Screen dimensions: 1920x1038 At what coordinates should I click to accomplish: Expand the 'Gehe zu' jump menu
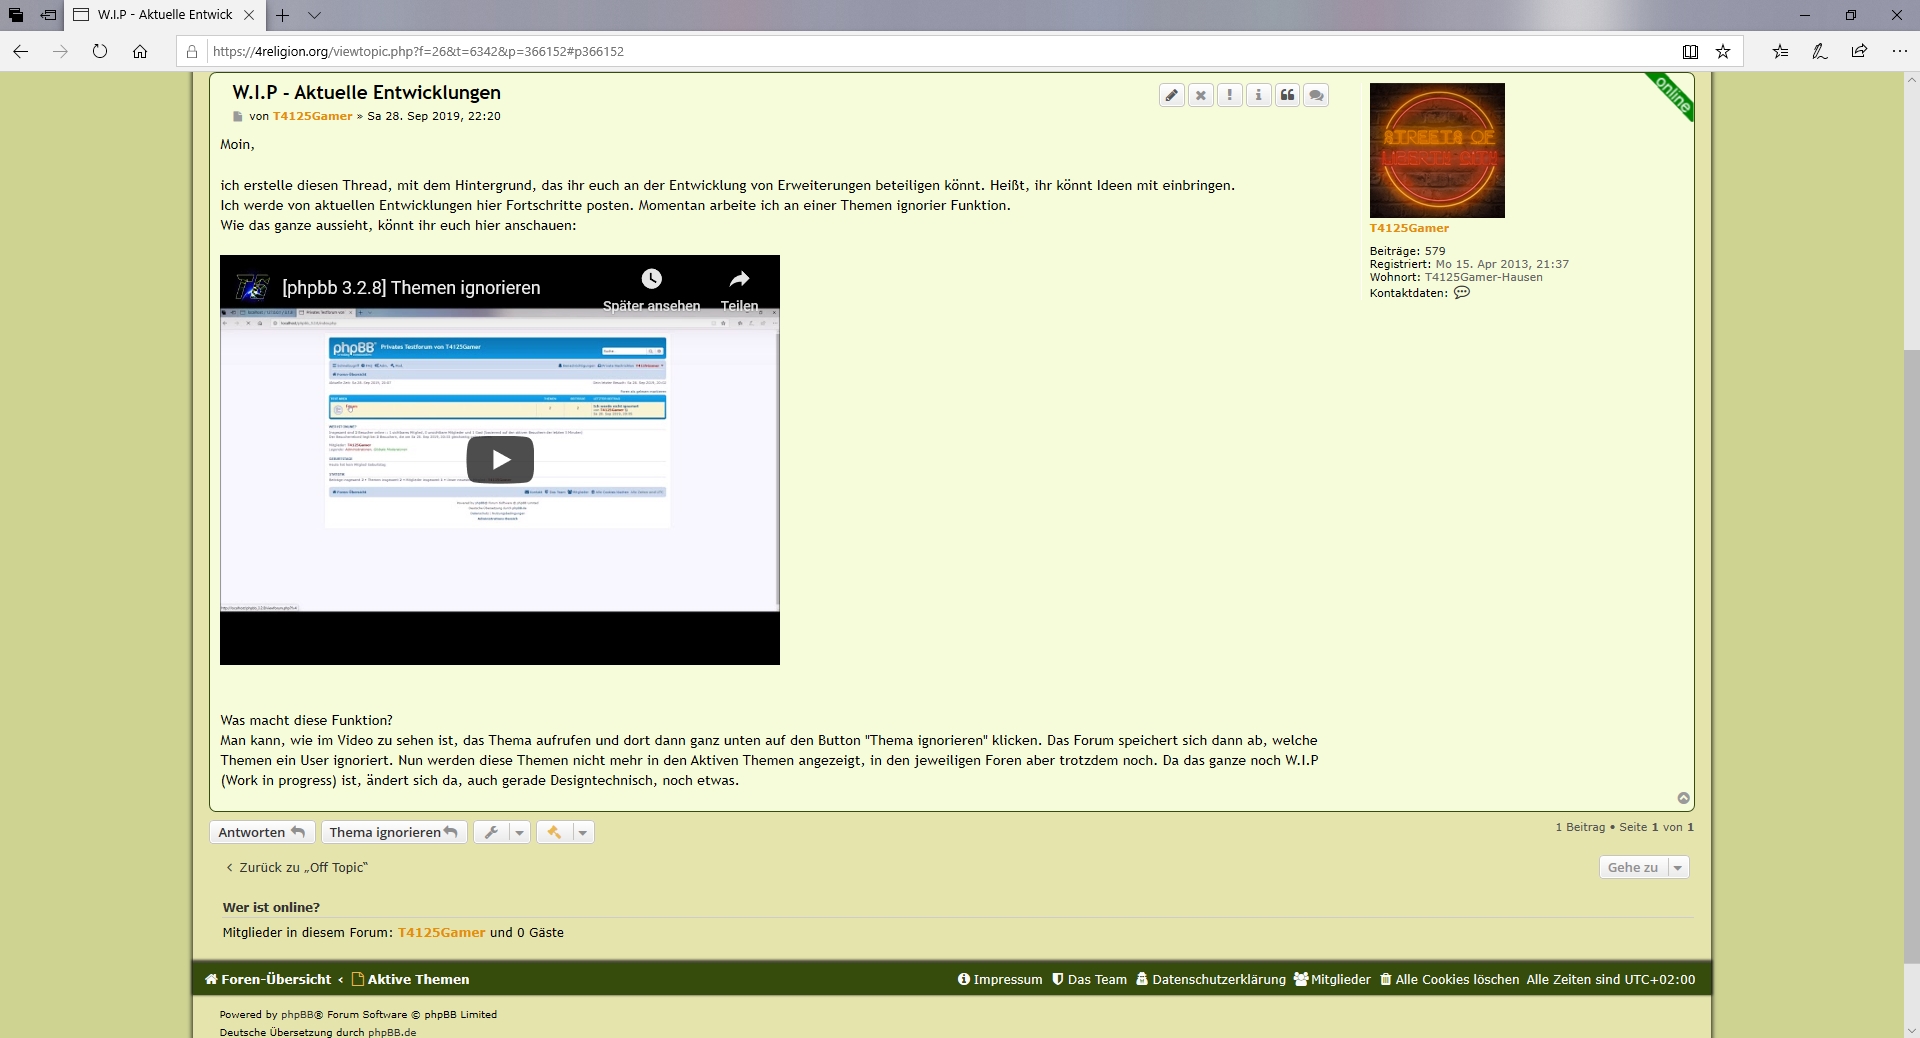click(x=1644, y=868)
